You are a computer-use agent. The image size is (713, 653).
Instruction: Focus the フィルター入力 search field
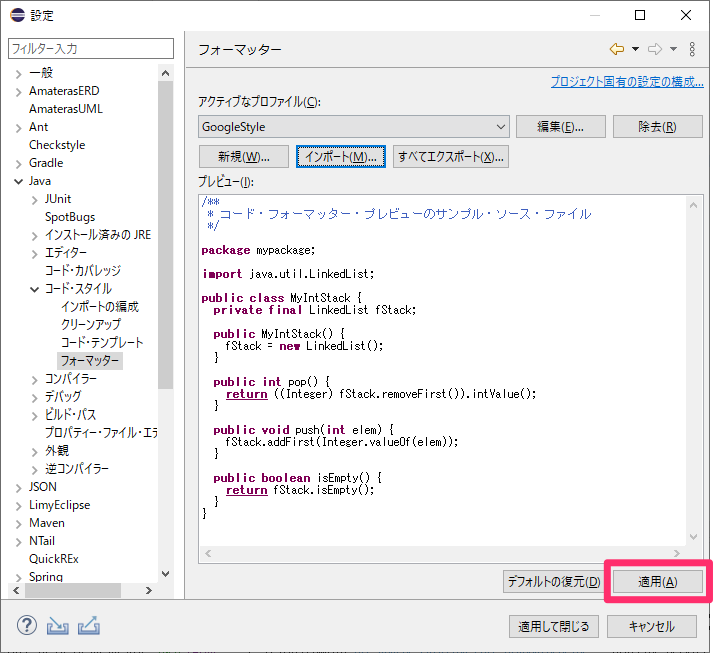tap(91, 49)
